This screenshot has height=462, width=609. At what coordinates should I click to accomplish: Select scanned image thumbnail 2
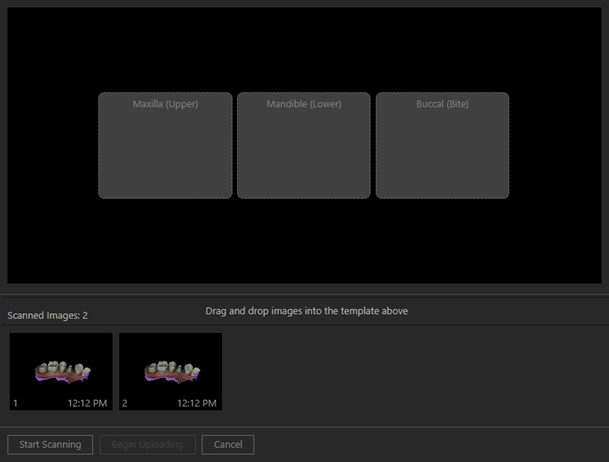point(170,371)
